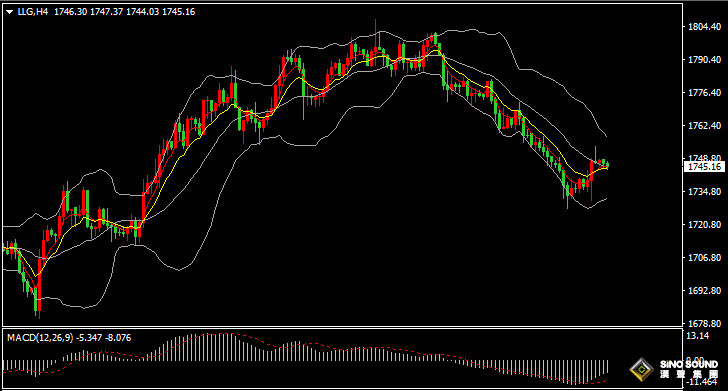Click the 1762.40 price axis label
728x391 pixels.
tap(704, 125)
